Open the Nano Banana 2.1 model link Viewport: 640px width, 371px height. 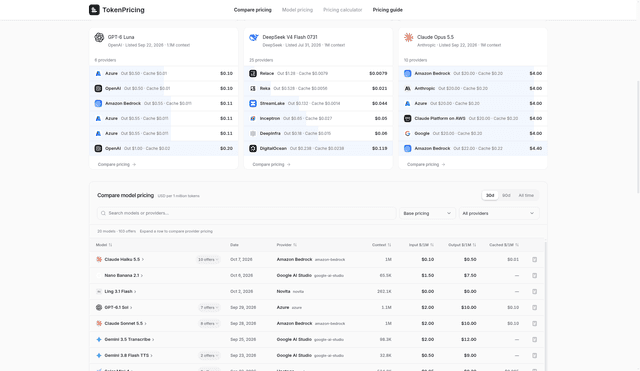124,275
